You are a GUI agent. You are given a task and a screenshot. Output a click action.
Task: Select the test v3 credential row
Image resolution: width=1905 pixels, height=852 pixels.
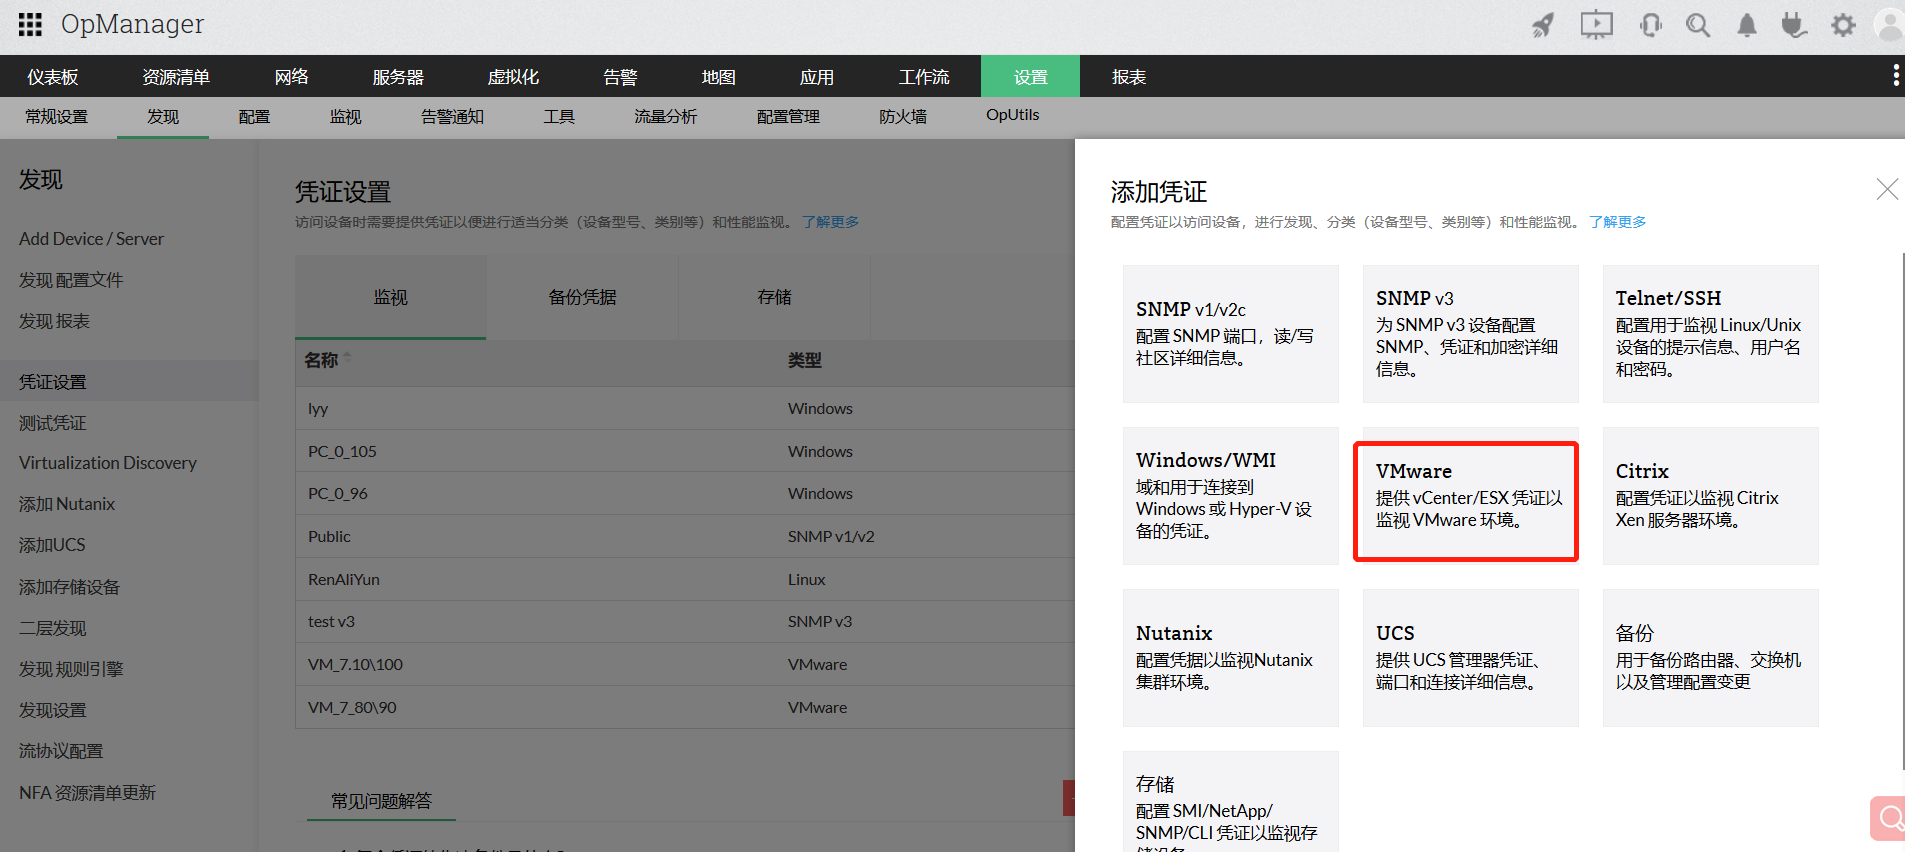[x=685, y=621]
